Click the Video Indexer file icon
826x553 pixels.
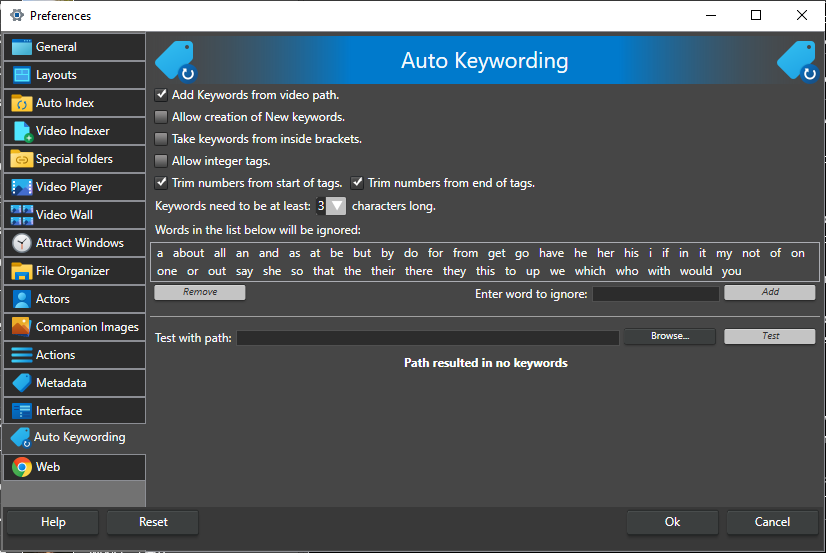[21, 131]
